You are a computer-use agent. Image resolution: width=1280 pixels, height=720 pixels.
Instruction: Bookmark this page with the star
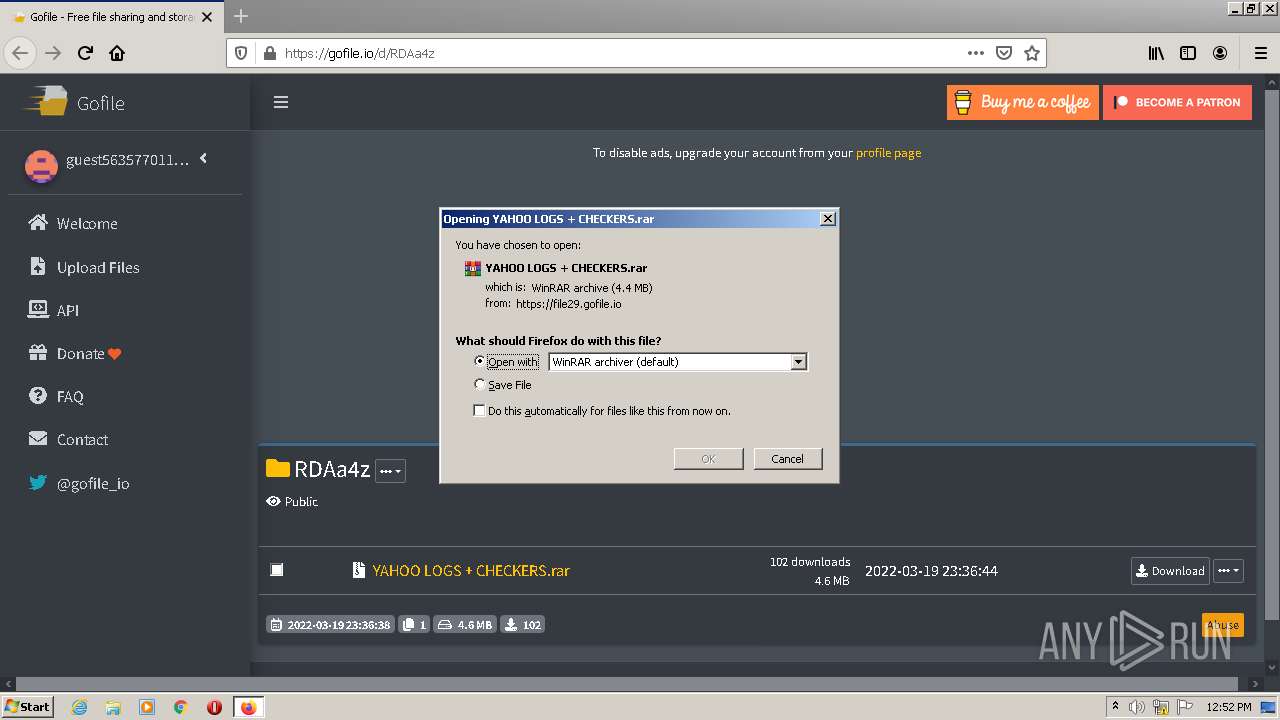(x=1032, y=53)
